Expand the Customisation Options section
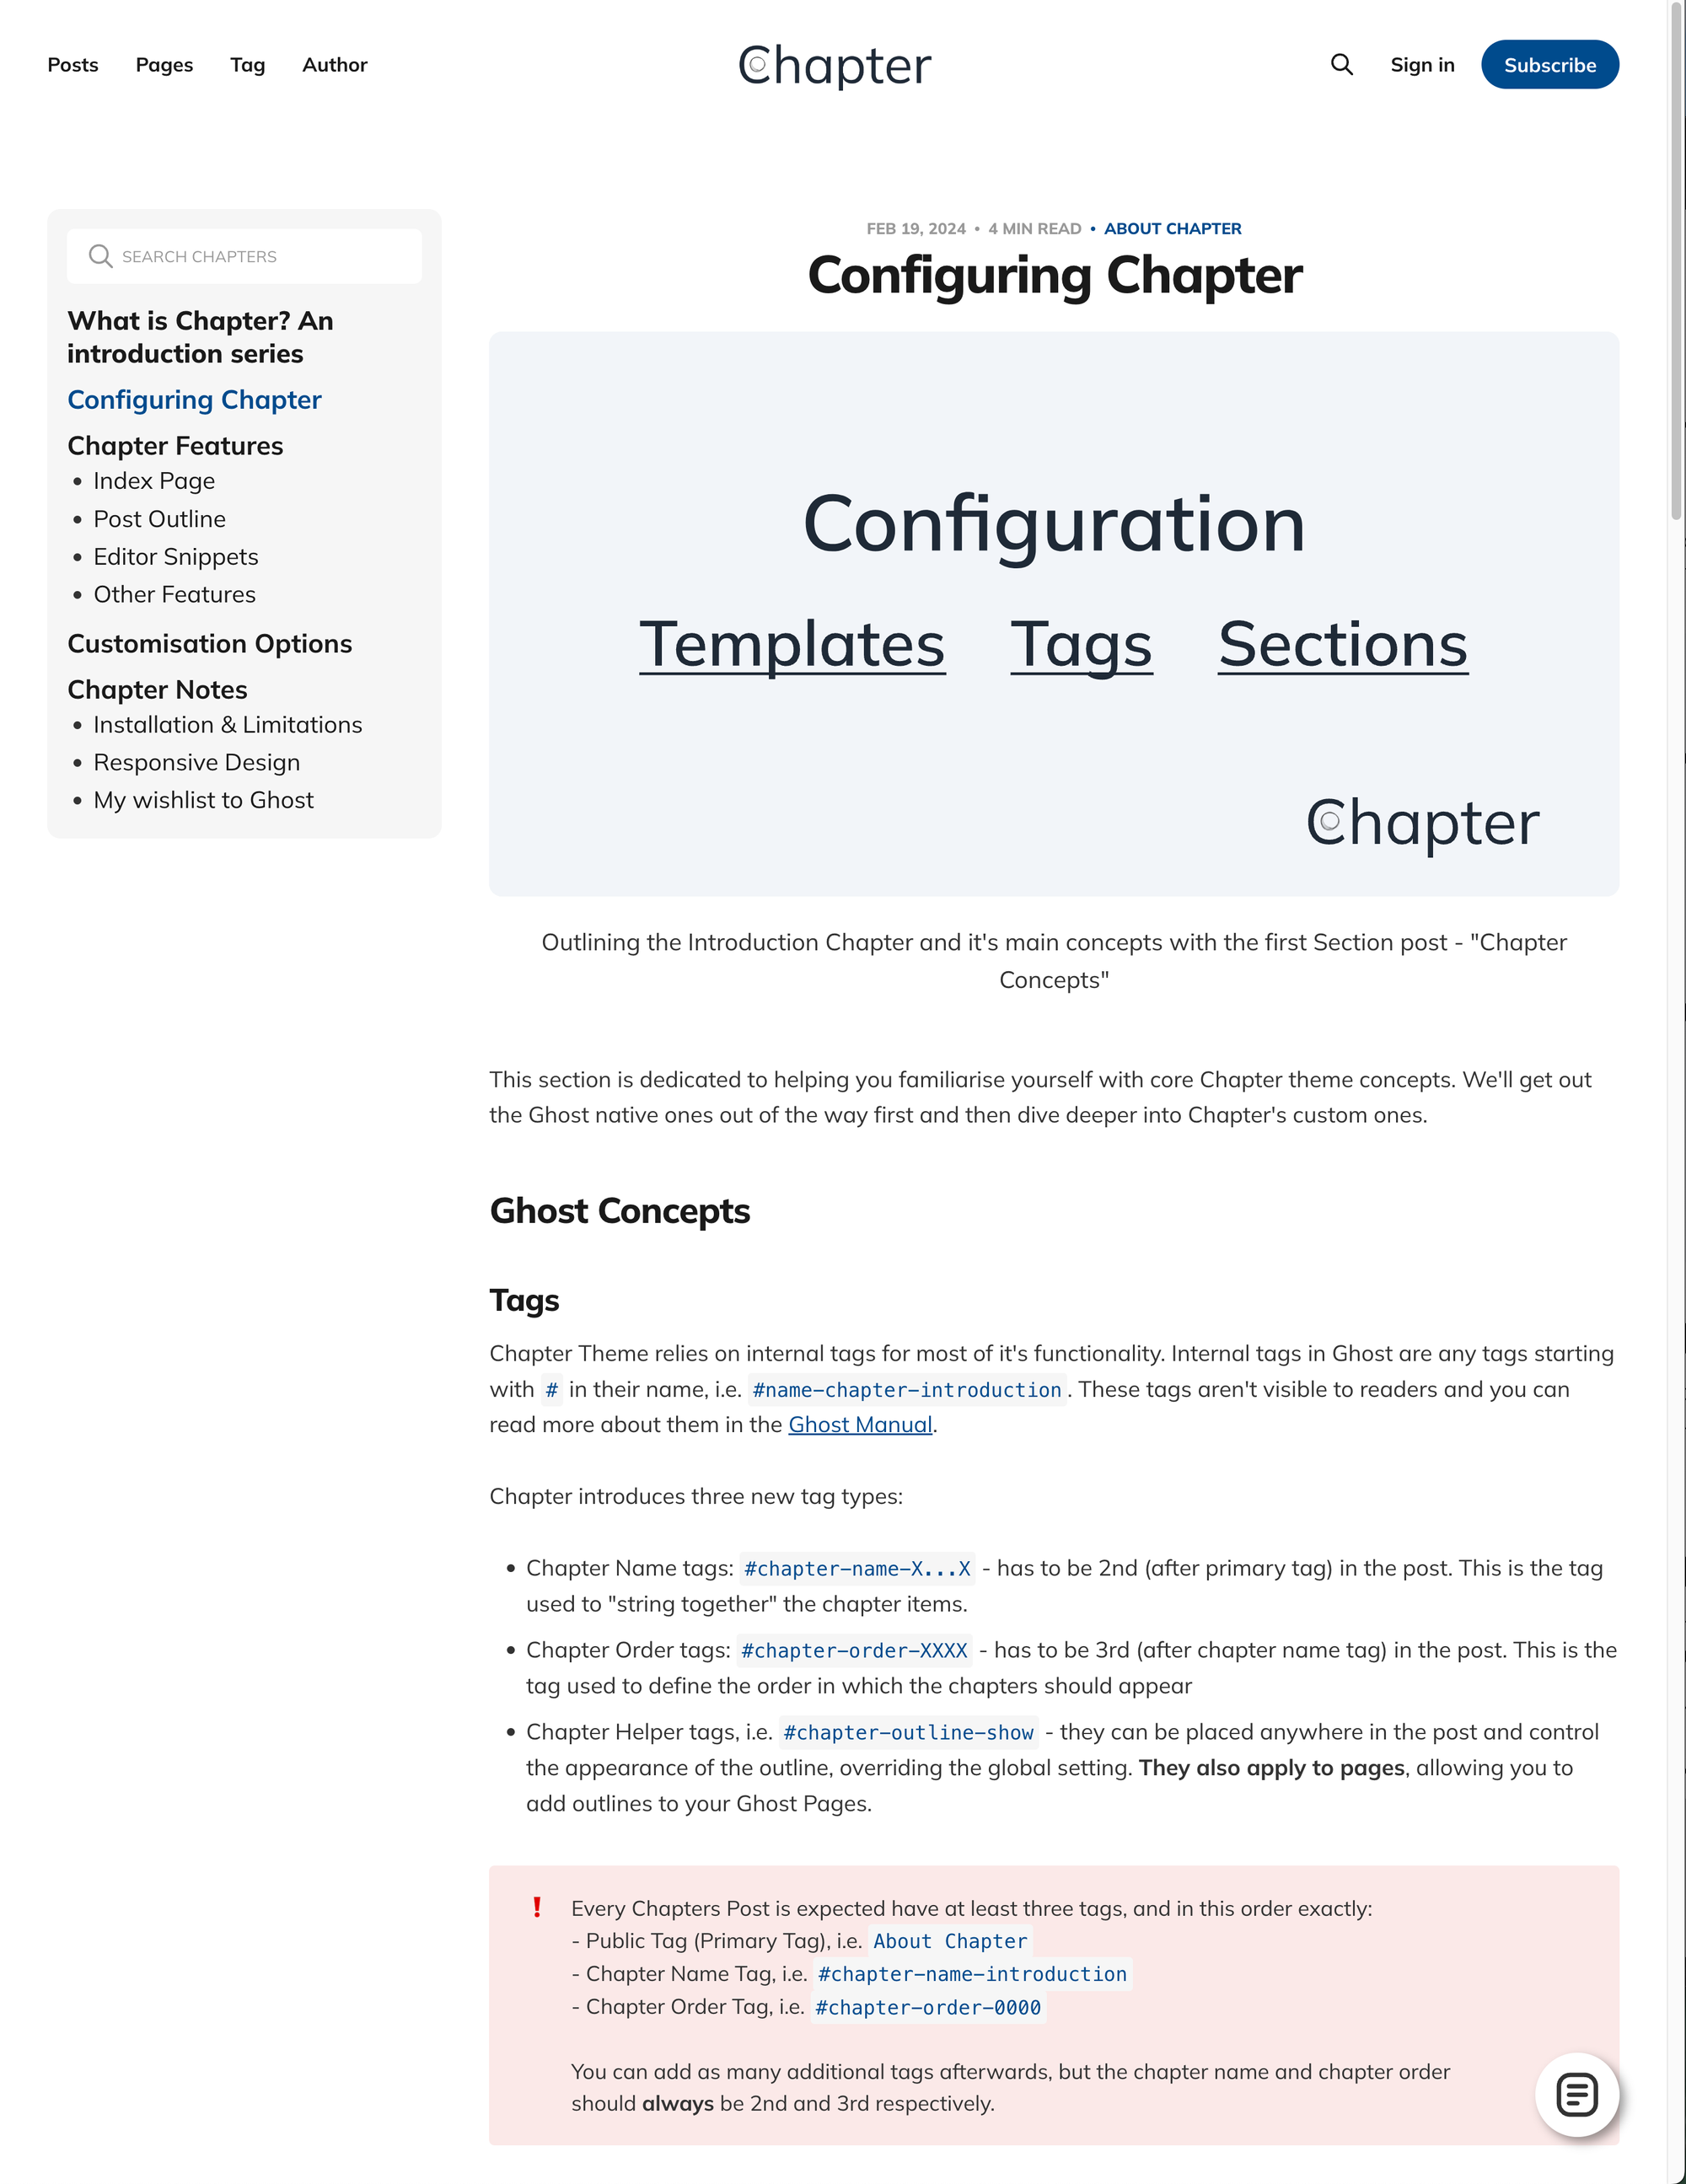Screen dimensions: 1686x2184 209,643
